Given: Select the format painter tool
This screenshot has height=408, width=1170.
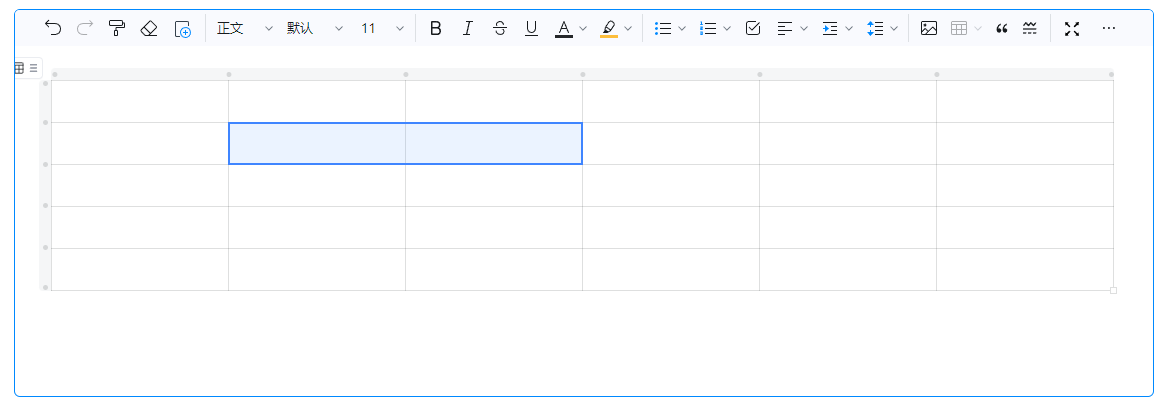Looking at the screenshot, I should 117,28.
